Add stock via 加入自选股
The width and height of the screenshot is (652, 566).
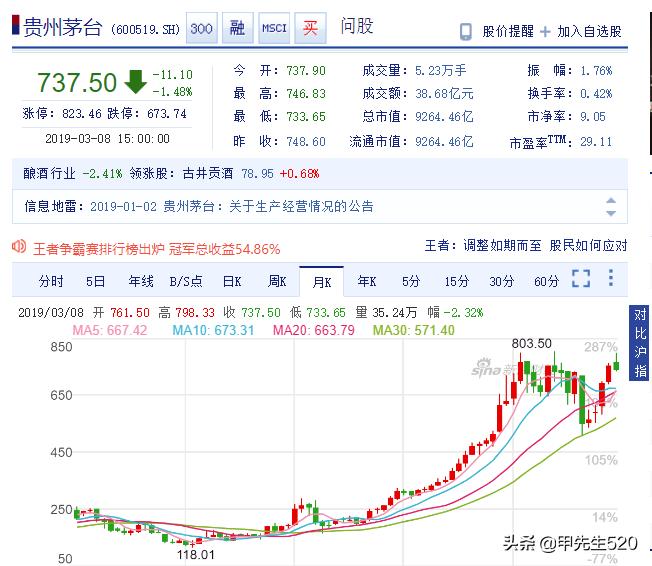pos(589,32)
